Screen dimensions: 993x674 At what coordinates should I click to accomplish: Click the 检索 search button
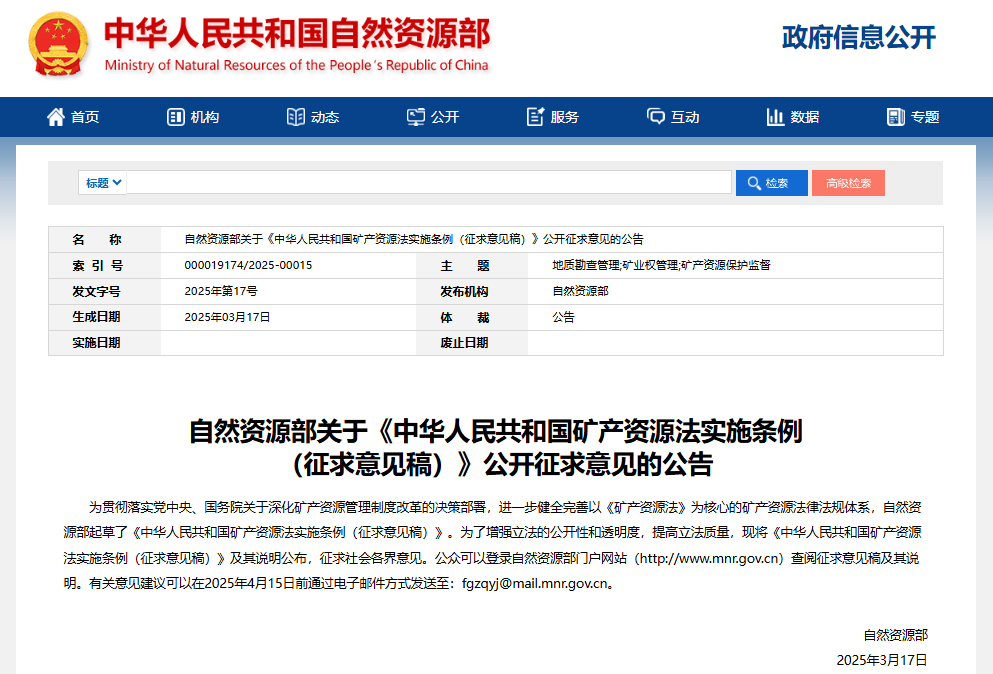click(x=771, y=182)
